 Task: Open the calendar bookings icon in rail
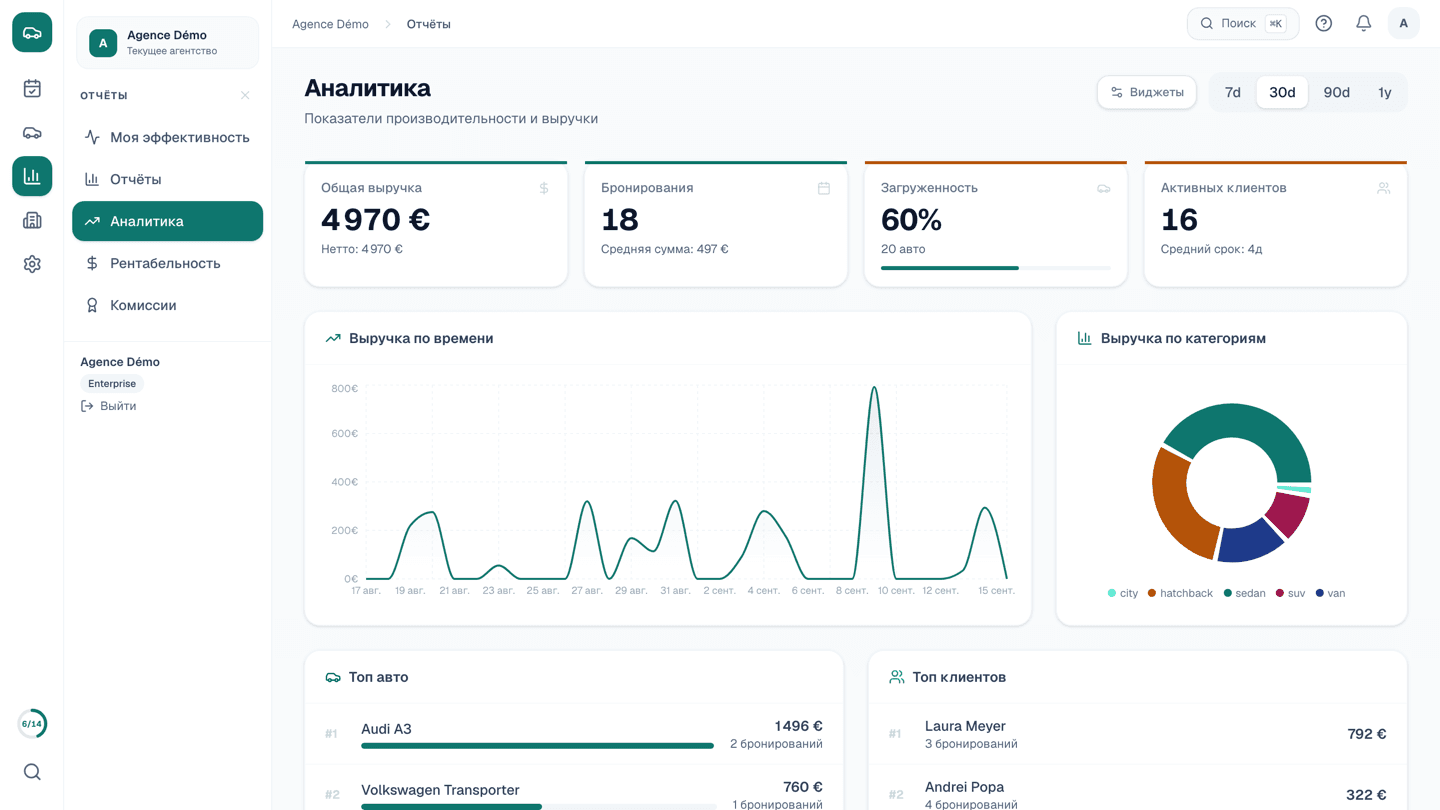[x=32, y=89]
